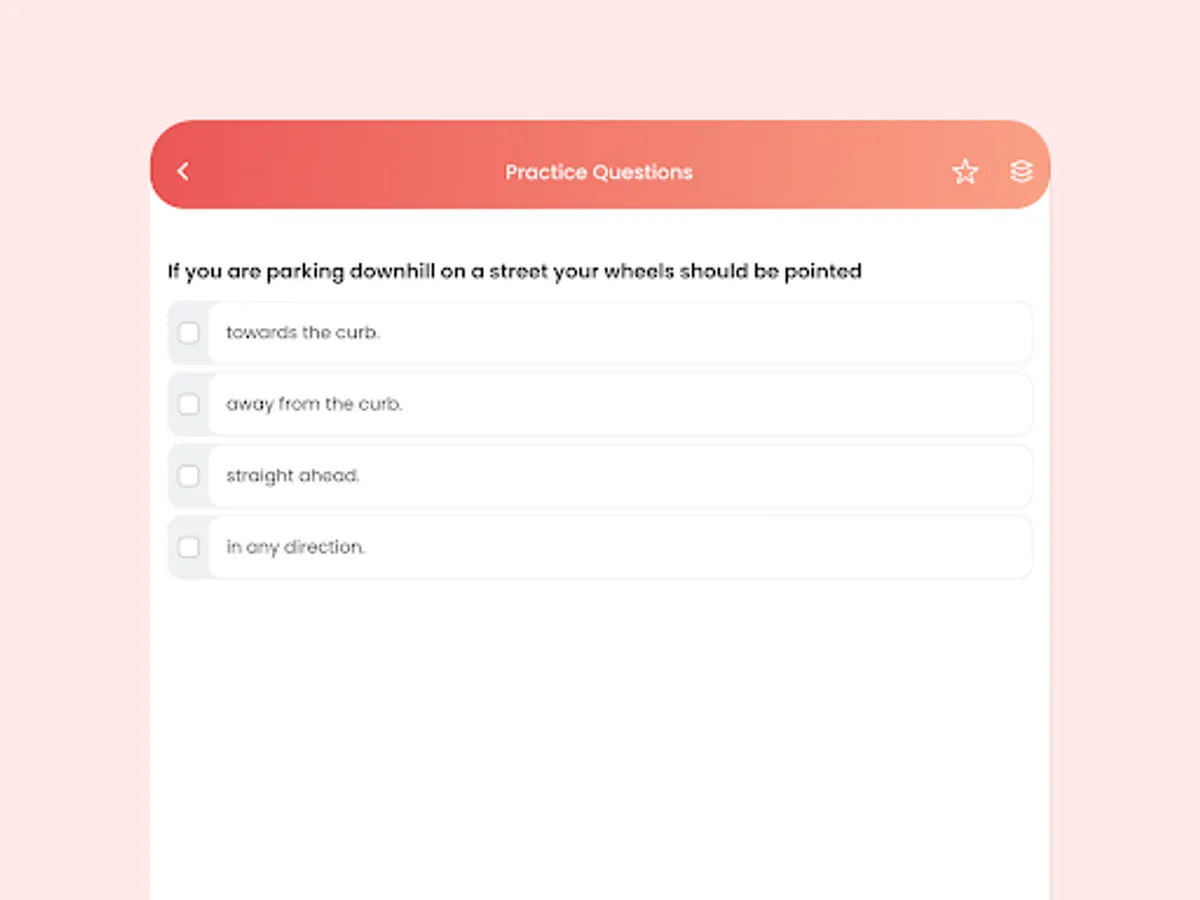Click the parking downhill question text
Viewport: 1200px width, 900px height.
point(514,271)
